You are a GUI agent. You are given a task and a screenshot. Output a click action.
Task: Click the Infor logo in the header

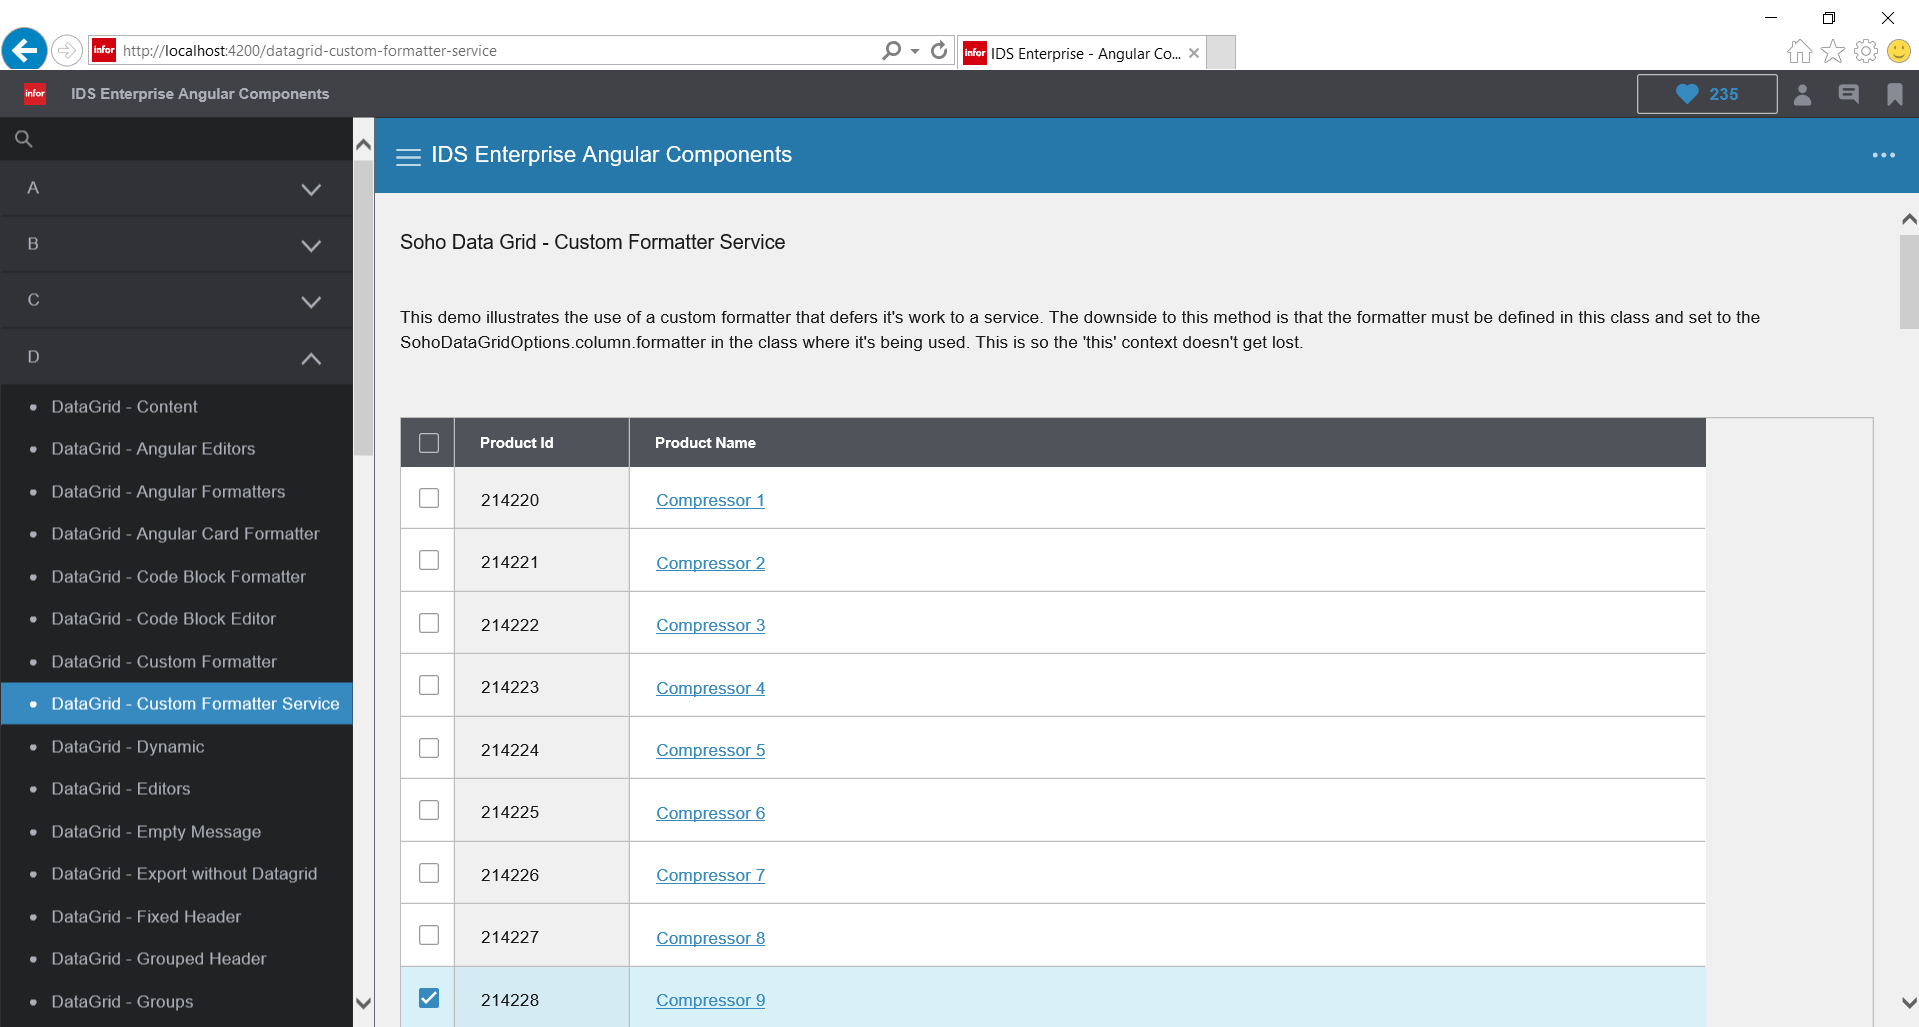[35, 94]
